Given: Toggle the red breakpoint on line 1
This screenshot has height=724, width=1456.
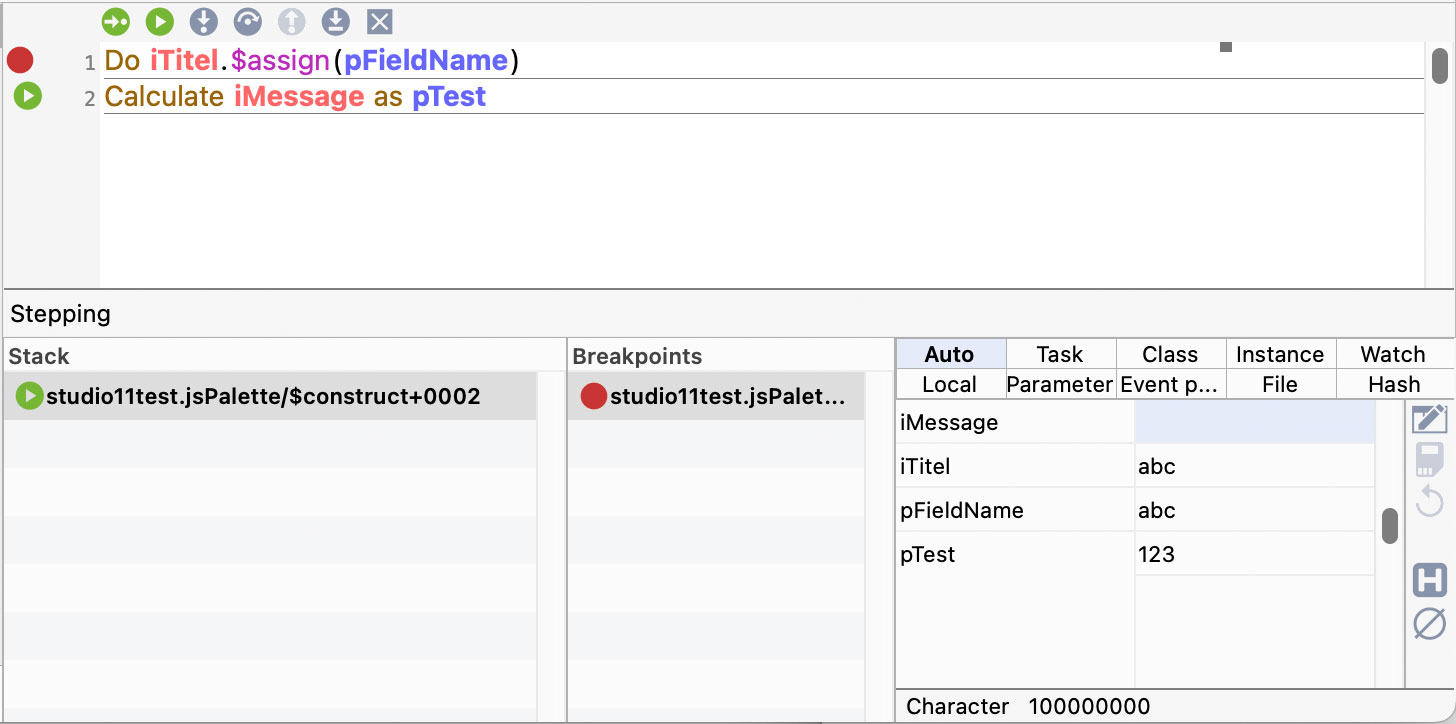Looking at the screenshot, I should (x=20, y=61).
